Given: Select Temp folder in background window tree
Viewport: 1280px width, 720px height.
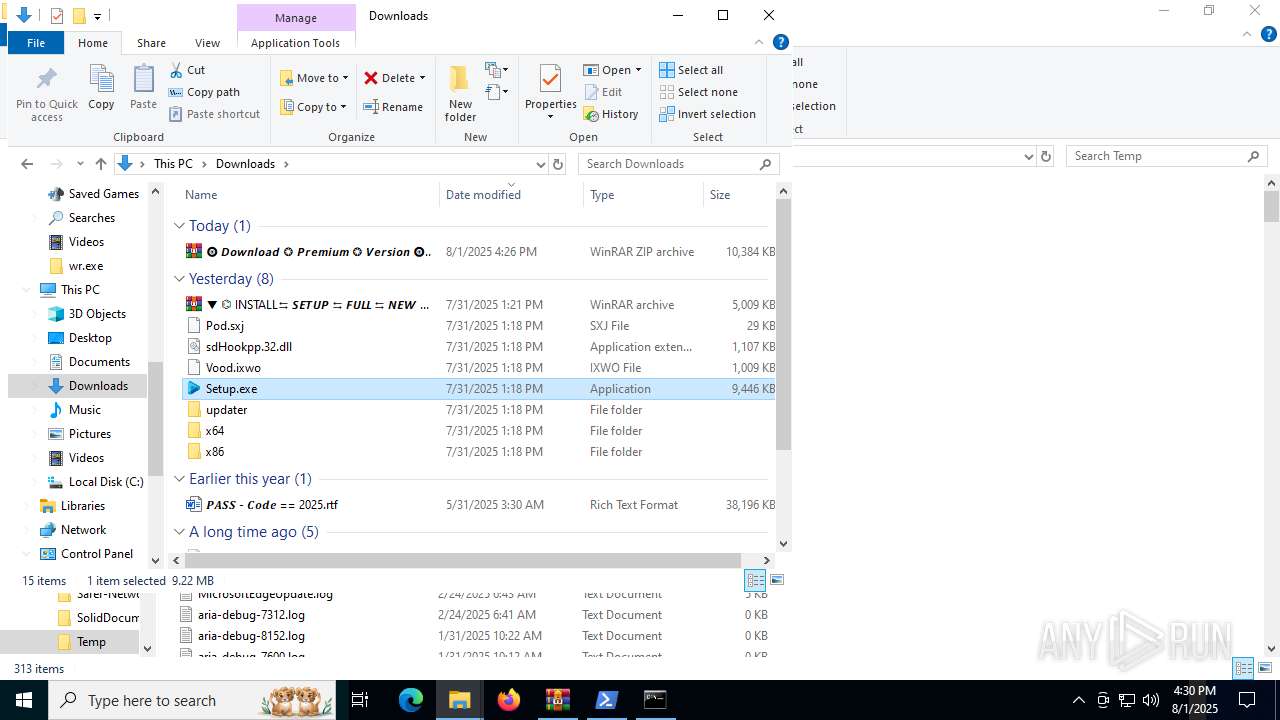Looking at the screenshot, I should pyautogui.click(x=81, y=642).
